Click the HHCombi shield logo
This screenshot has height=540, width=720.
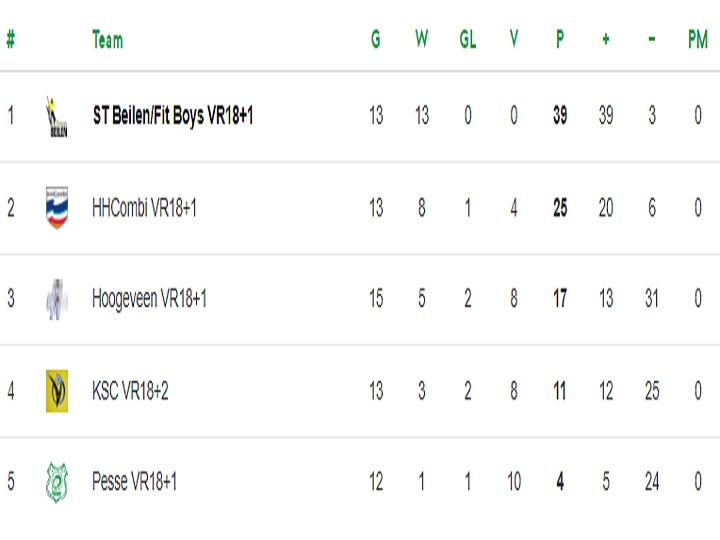click(57, 208)
